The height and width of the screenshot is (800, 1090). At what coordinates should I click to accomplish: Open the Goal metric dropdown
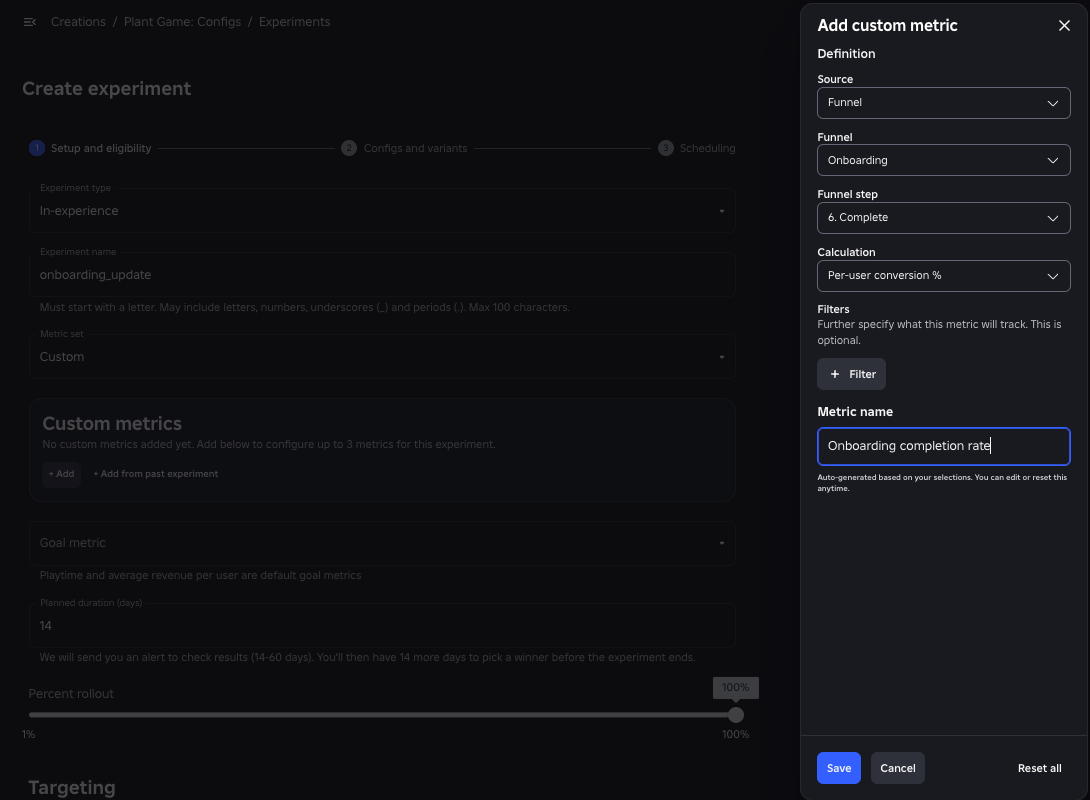pos(382,543)
